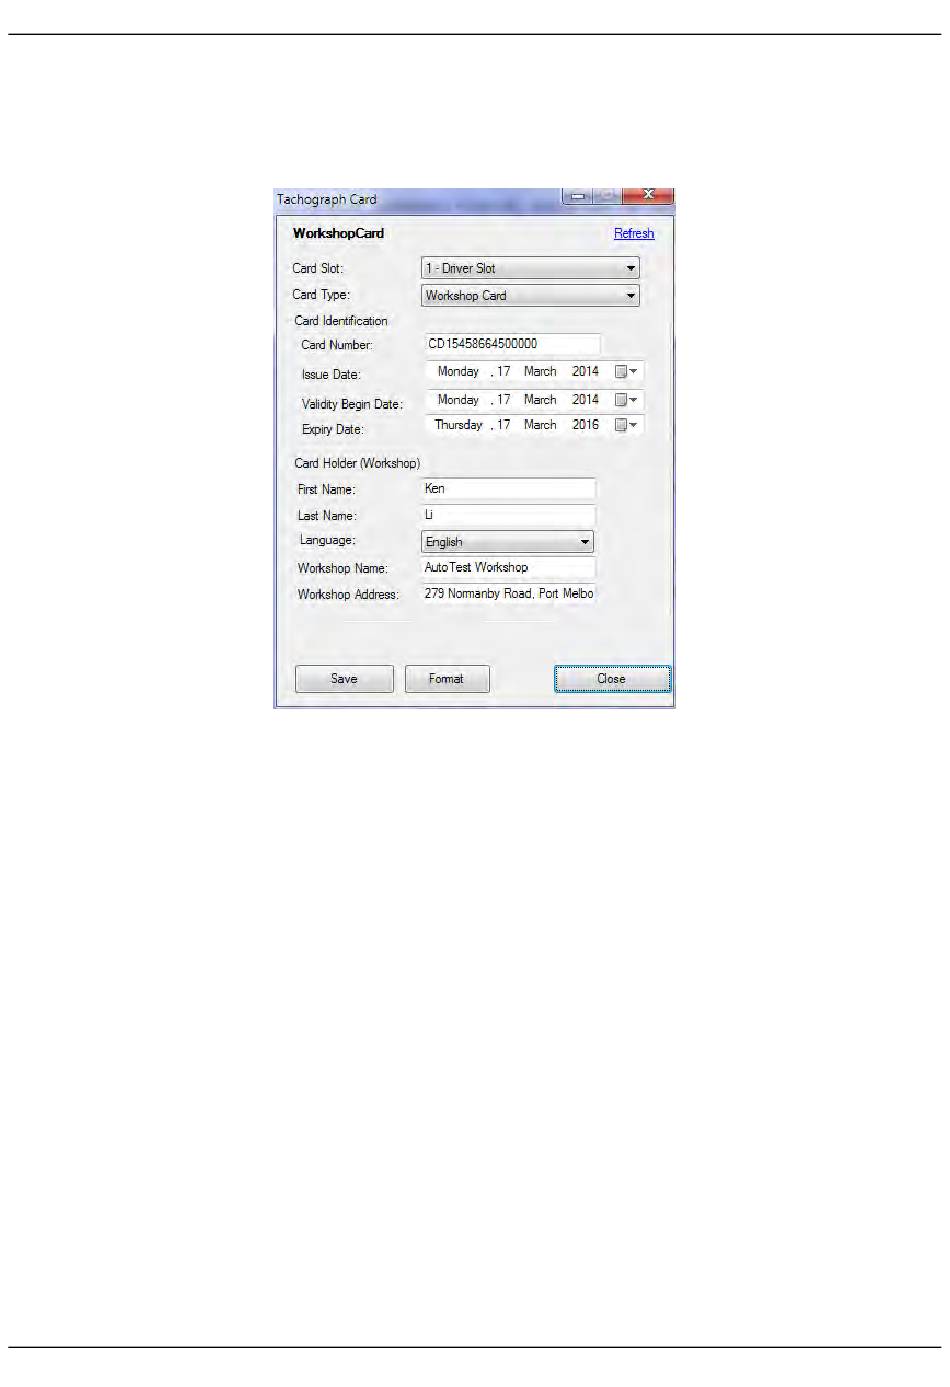Select the year 2016 in Expiry Date
The image size is (950, 1387).
(585, 425)
